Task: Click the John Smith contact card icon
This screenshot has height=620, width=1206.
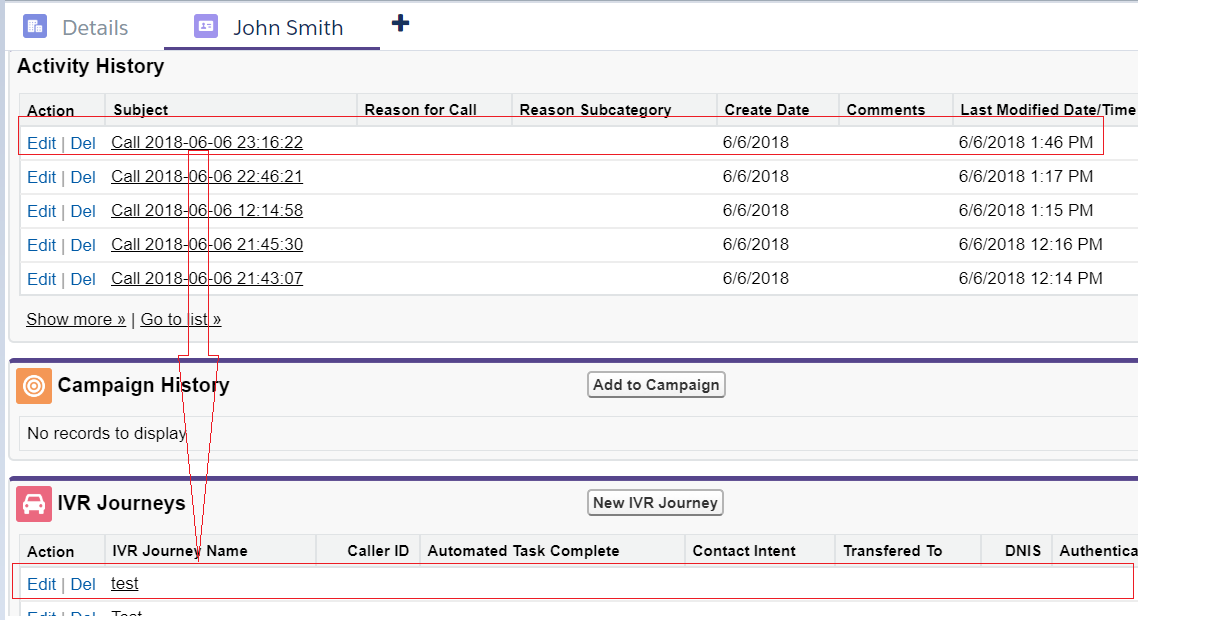Action: tap(206, 27)
